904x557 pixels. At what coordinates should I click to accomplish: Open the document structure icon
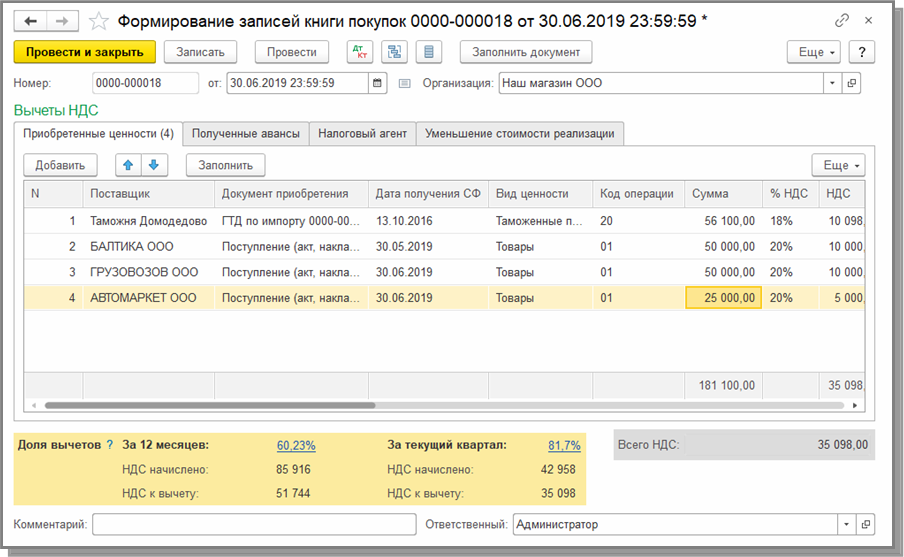coord(394,52)
